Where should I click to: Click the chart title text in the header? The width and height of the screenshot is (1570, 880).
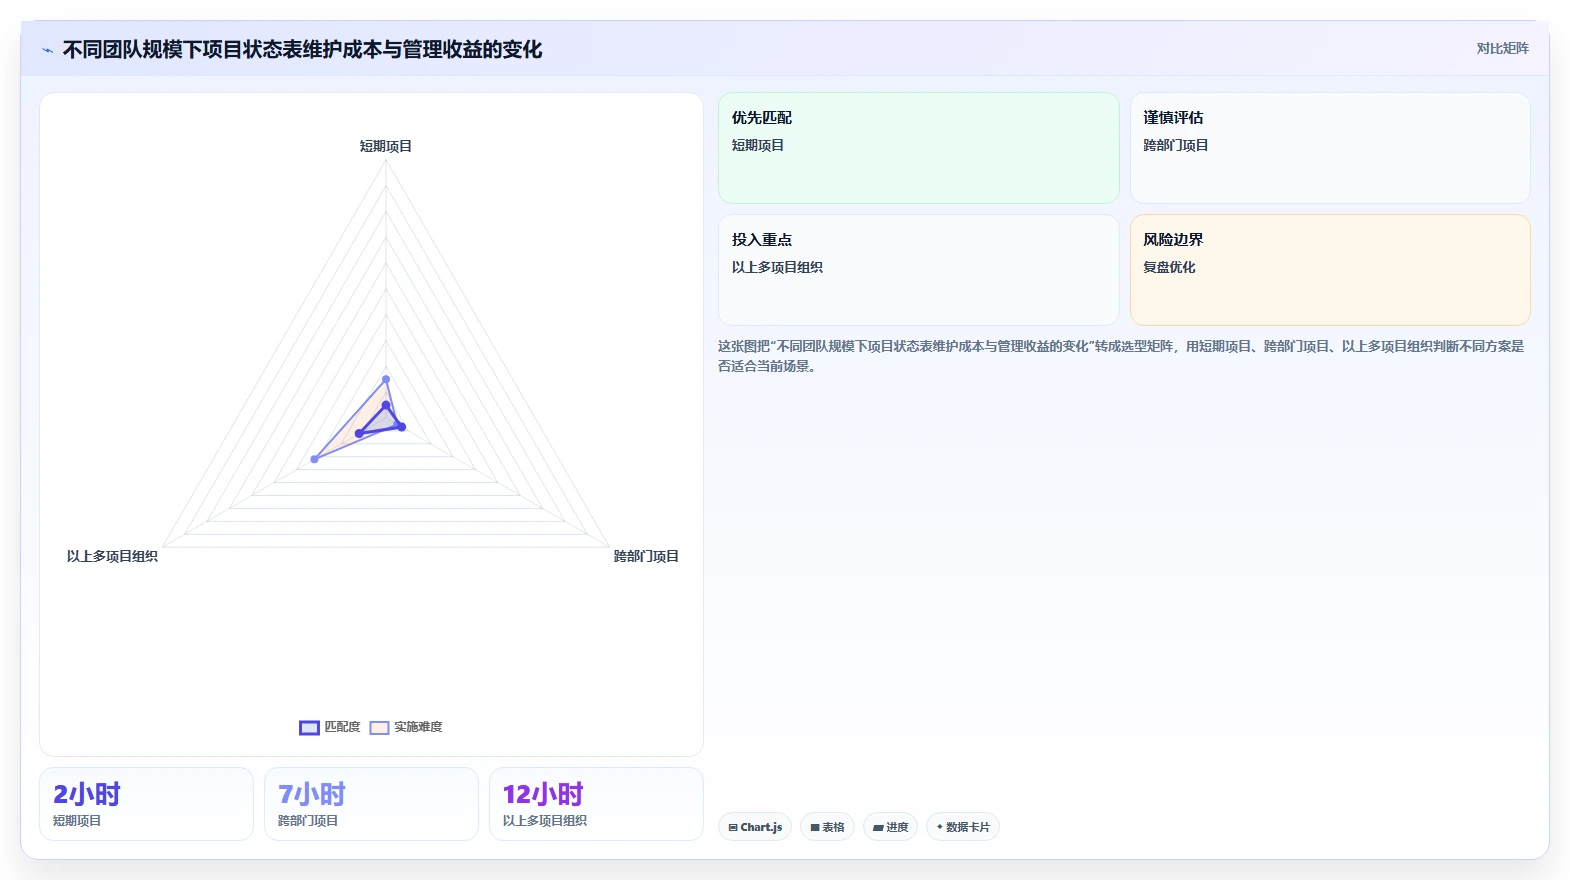click(x=302, y=49)
